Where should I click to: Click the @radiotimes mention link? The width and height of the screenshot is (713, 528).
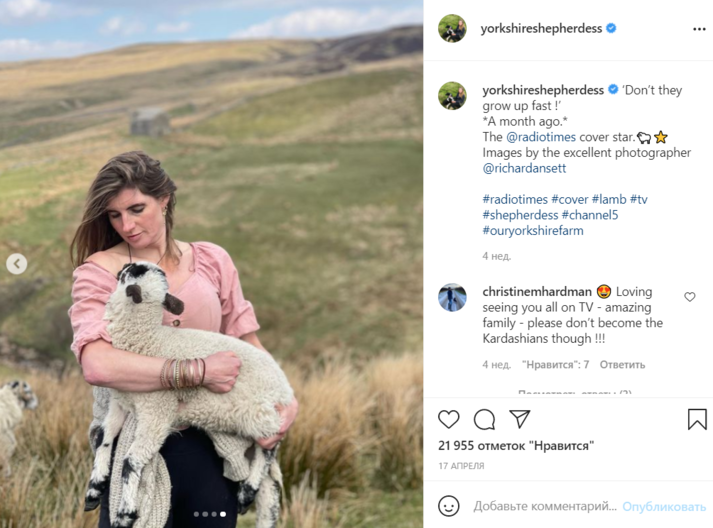point(541,137)
